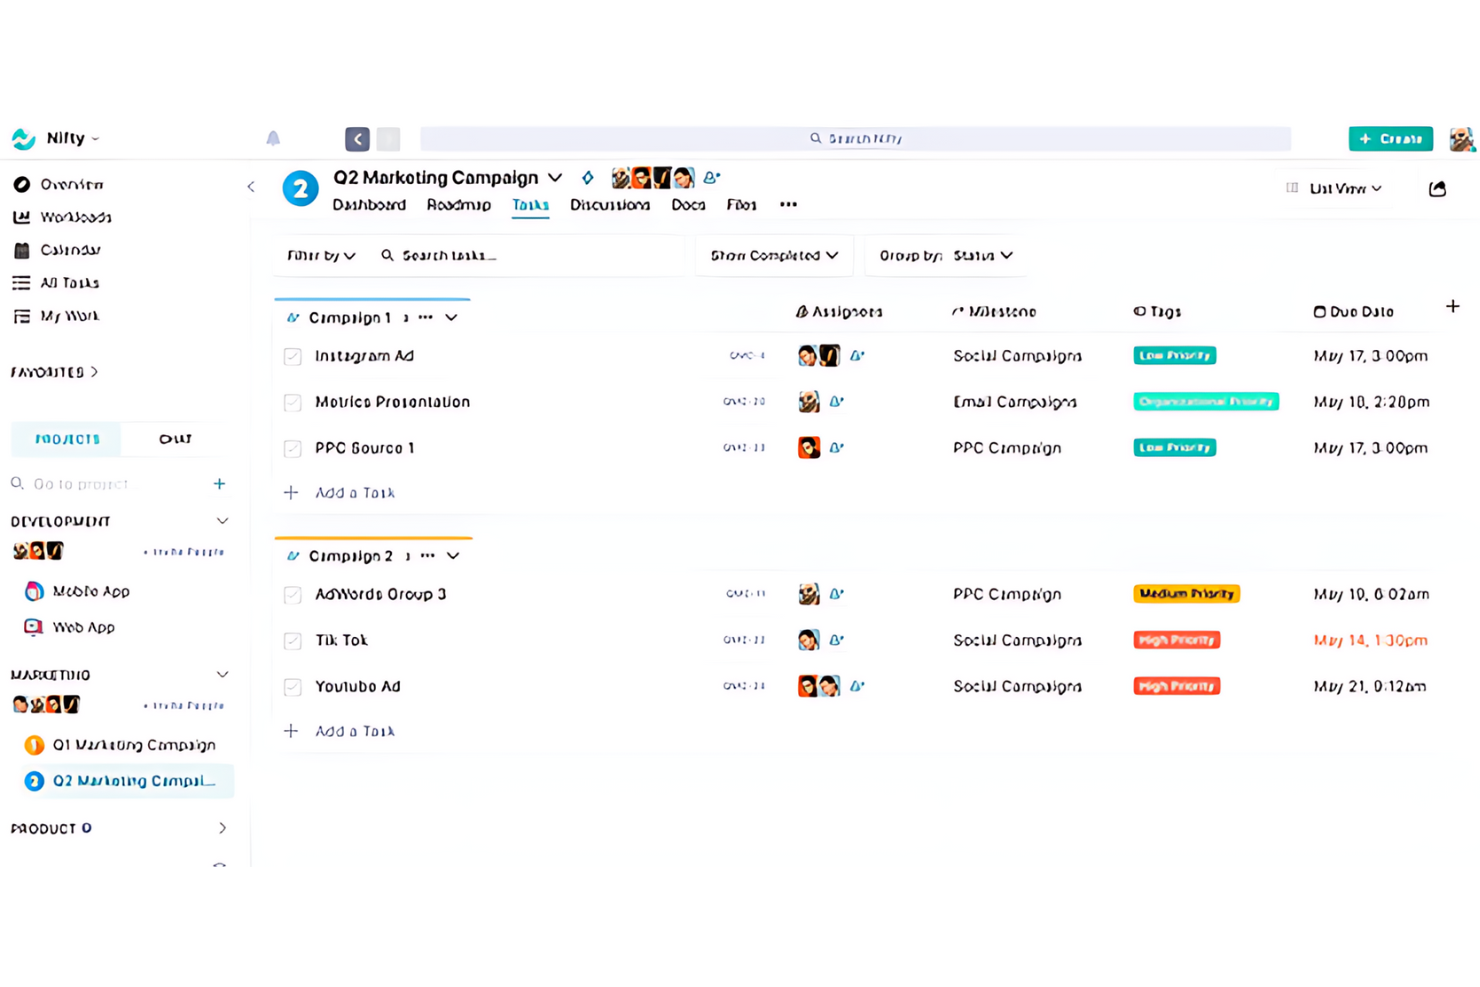Click the High Priority tag on Tik Tok
Screen dimensions: 1480x987
[x=1177, y=640]
